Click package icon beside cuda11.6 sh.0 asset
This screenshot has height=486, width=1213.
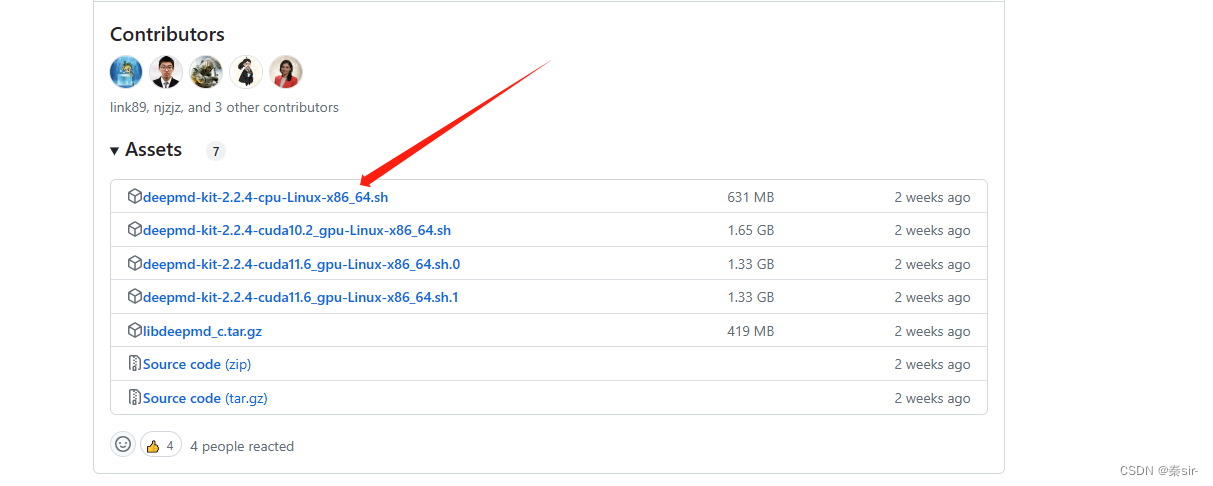(135, 264)
